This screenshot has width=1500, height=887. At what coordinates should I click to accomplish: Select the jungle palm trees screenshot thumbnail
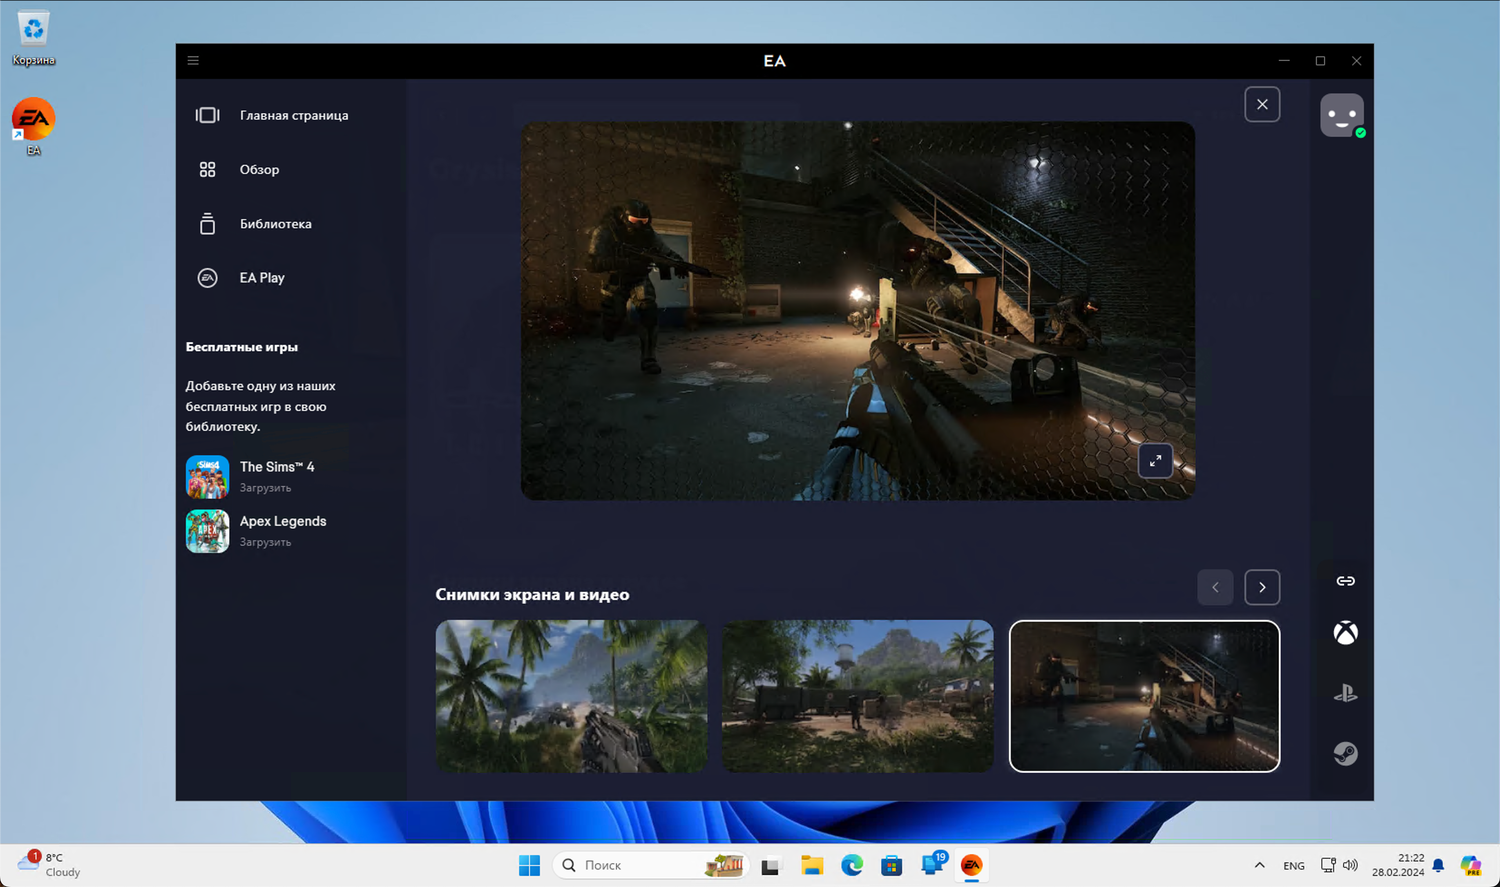click(x=571, y=696)
